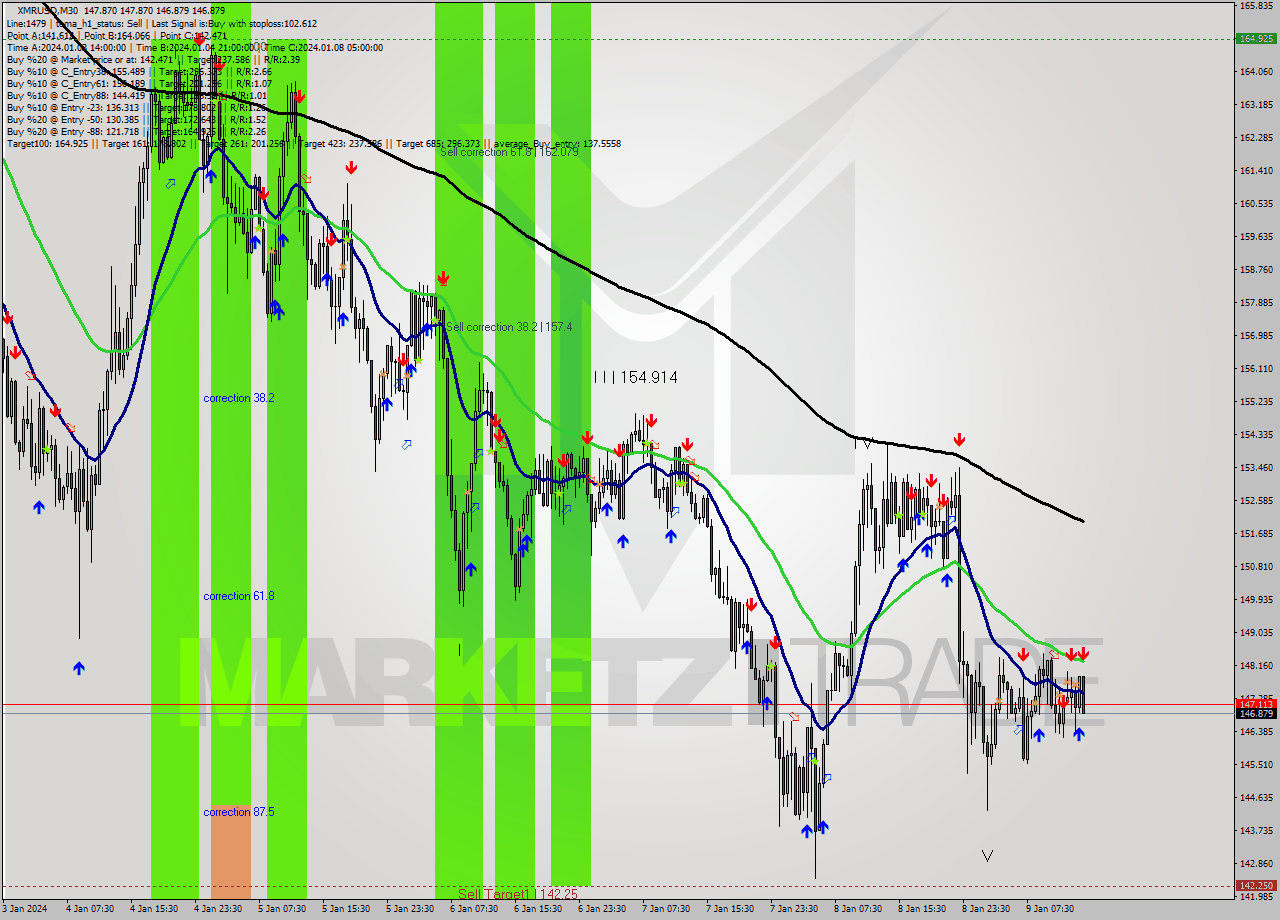Viewport: 1280px width, 920px height.
Task: Click the '3 Jan 2024' time axis label
Action: click(27, 909)
